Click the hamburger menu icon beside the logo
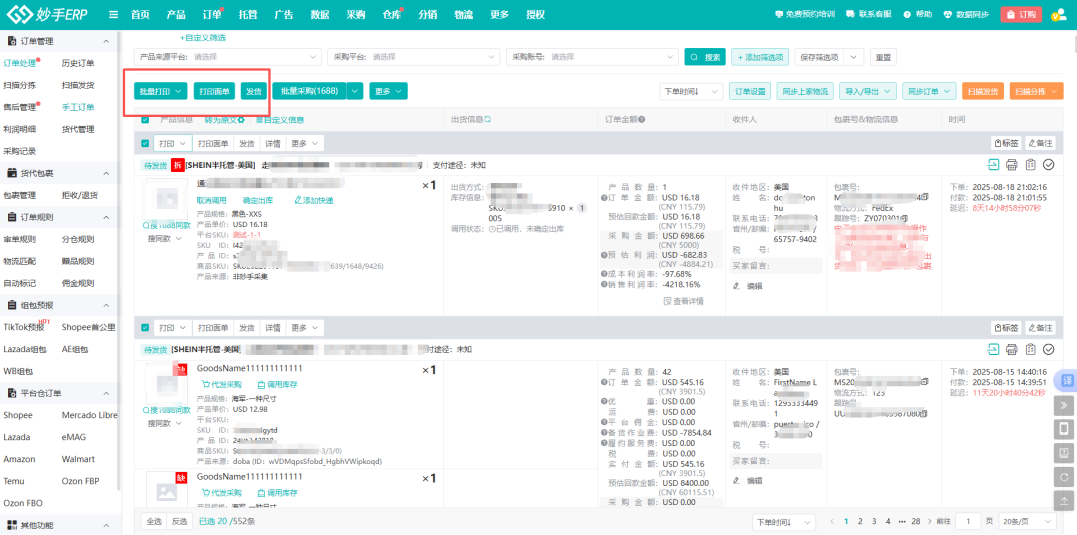The image size is (1077, 535). click(x=113, y=15)
